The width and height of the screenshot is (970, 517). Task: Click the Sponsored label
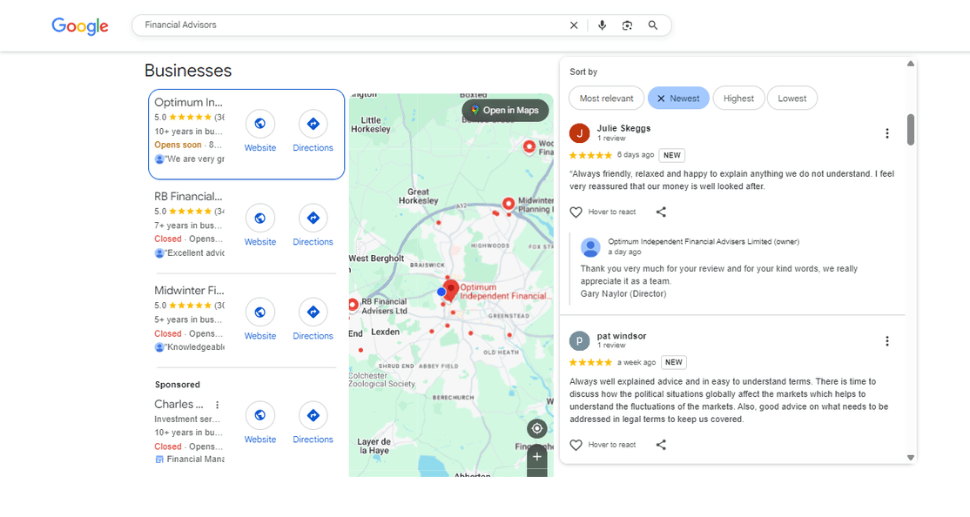[178, 385]
